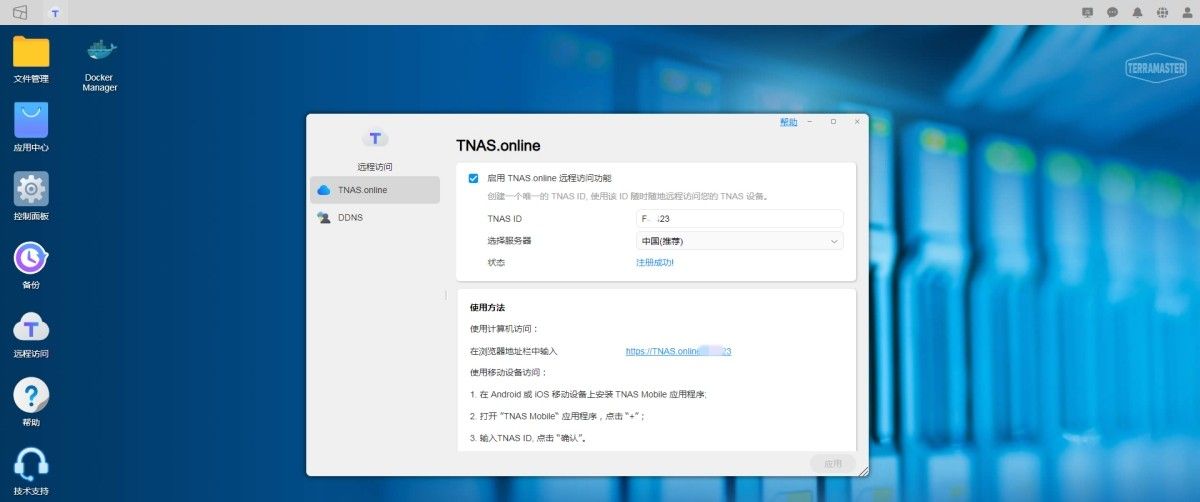Open the Help (帮助) question mark icon
This screenshot has width=1200, height=502.
pyautogui.click(x=31, y=395)
